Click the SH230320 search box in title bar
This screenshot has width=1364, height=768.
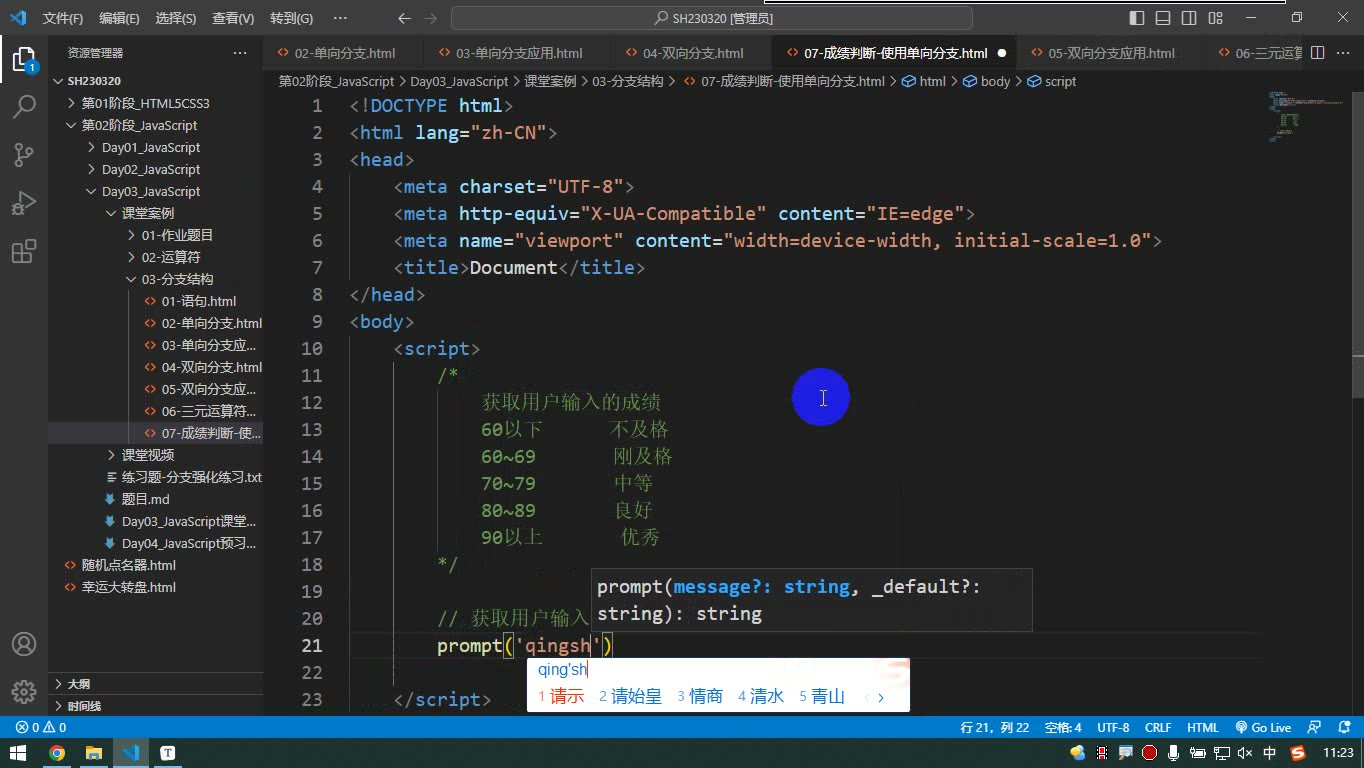[712, 18]
